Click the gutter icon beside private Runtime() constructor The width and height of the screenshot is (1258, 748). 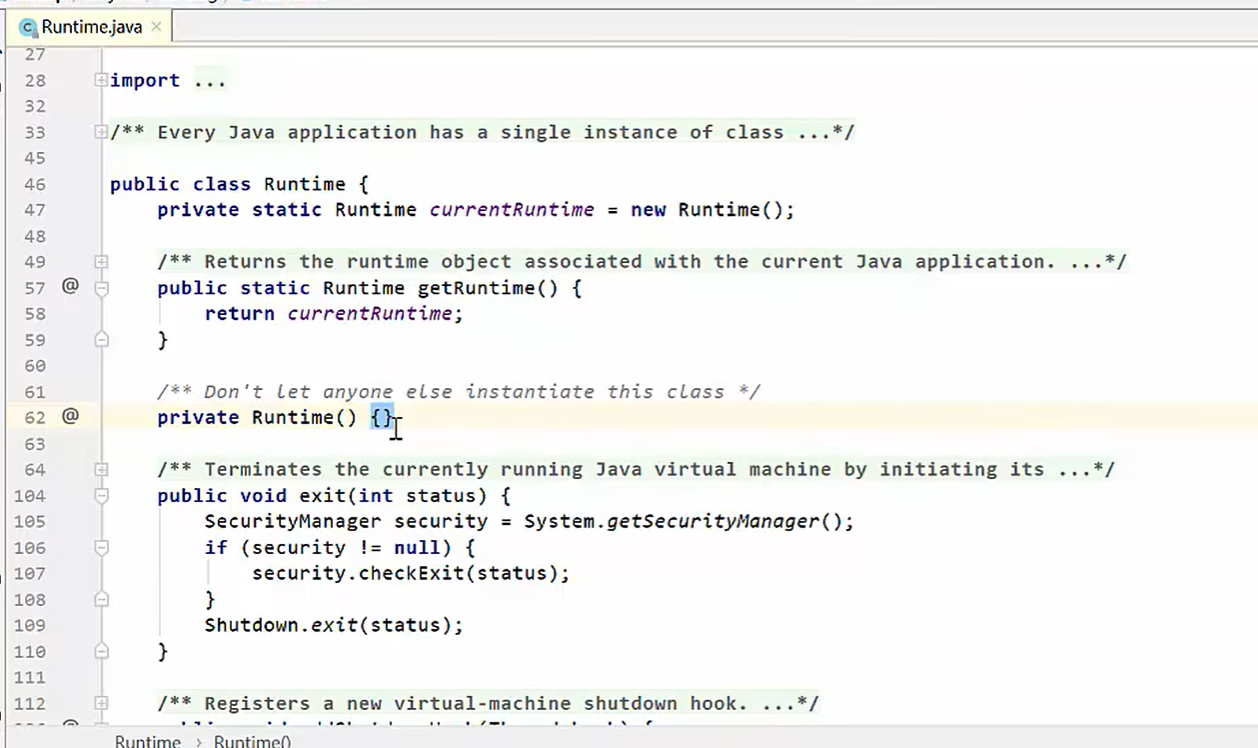tap(70, 416)
